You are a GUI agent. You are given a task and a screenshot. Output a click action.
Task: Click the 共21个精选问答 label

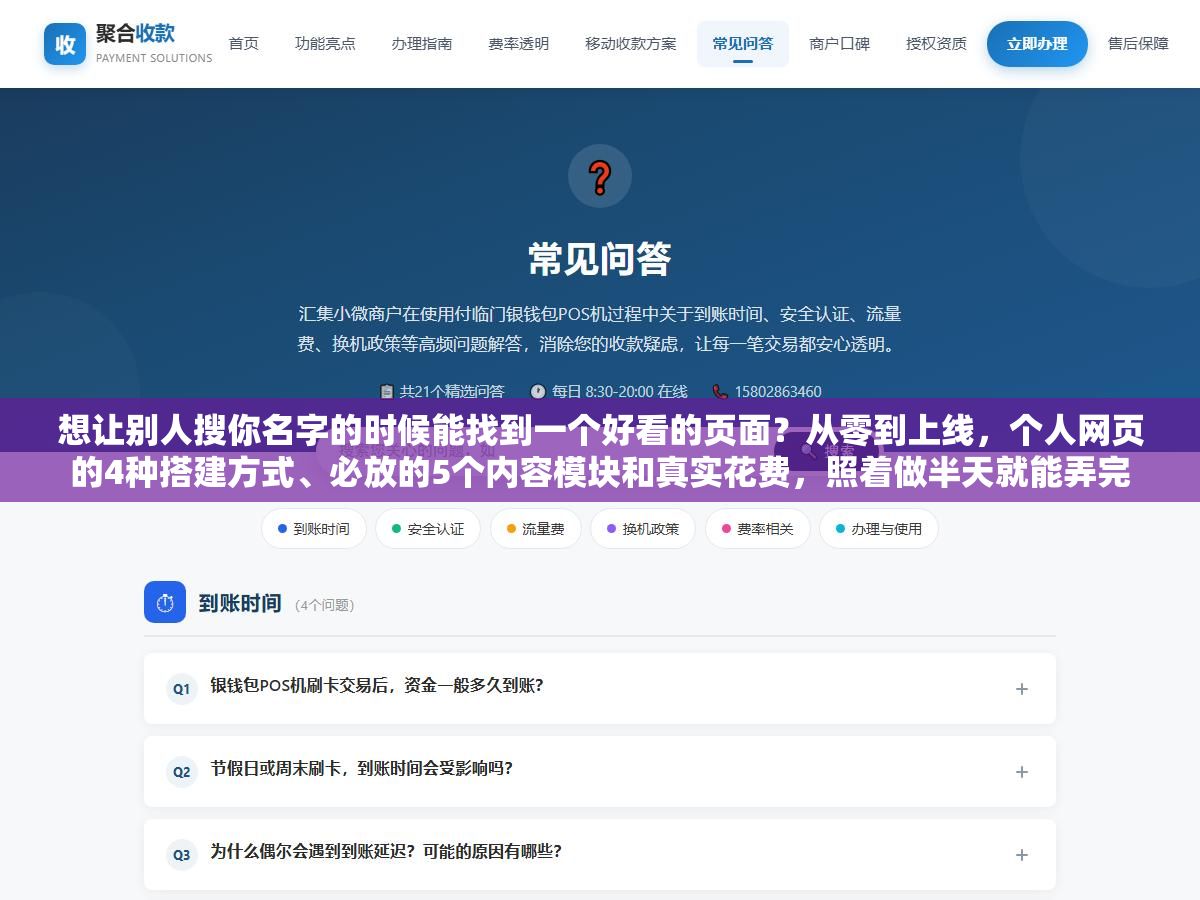[x=452, y=392]
